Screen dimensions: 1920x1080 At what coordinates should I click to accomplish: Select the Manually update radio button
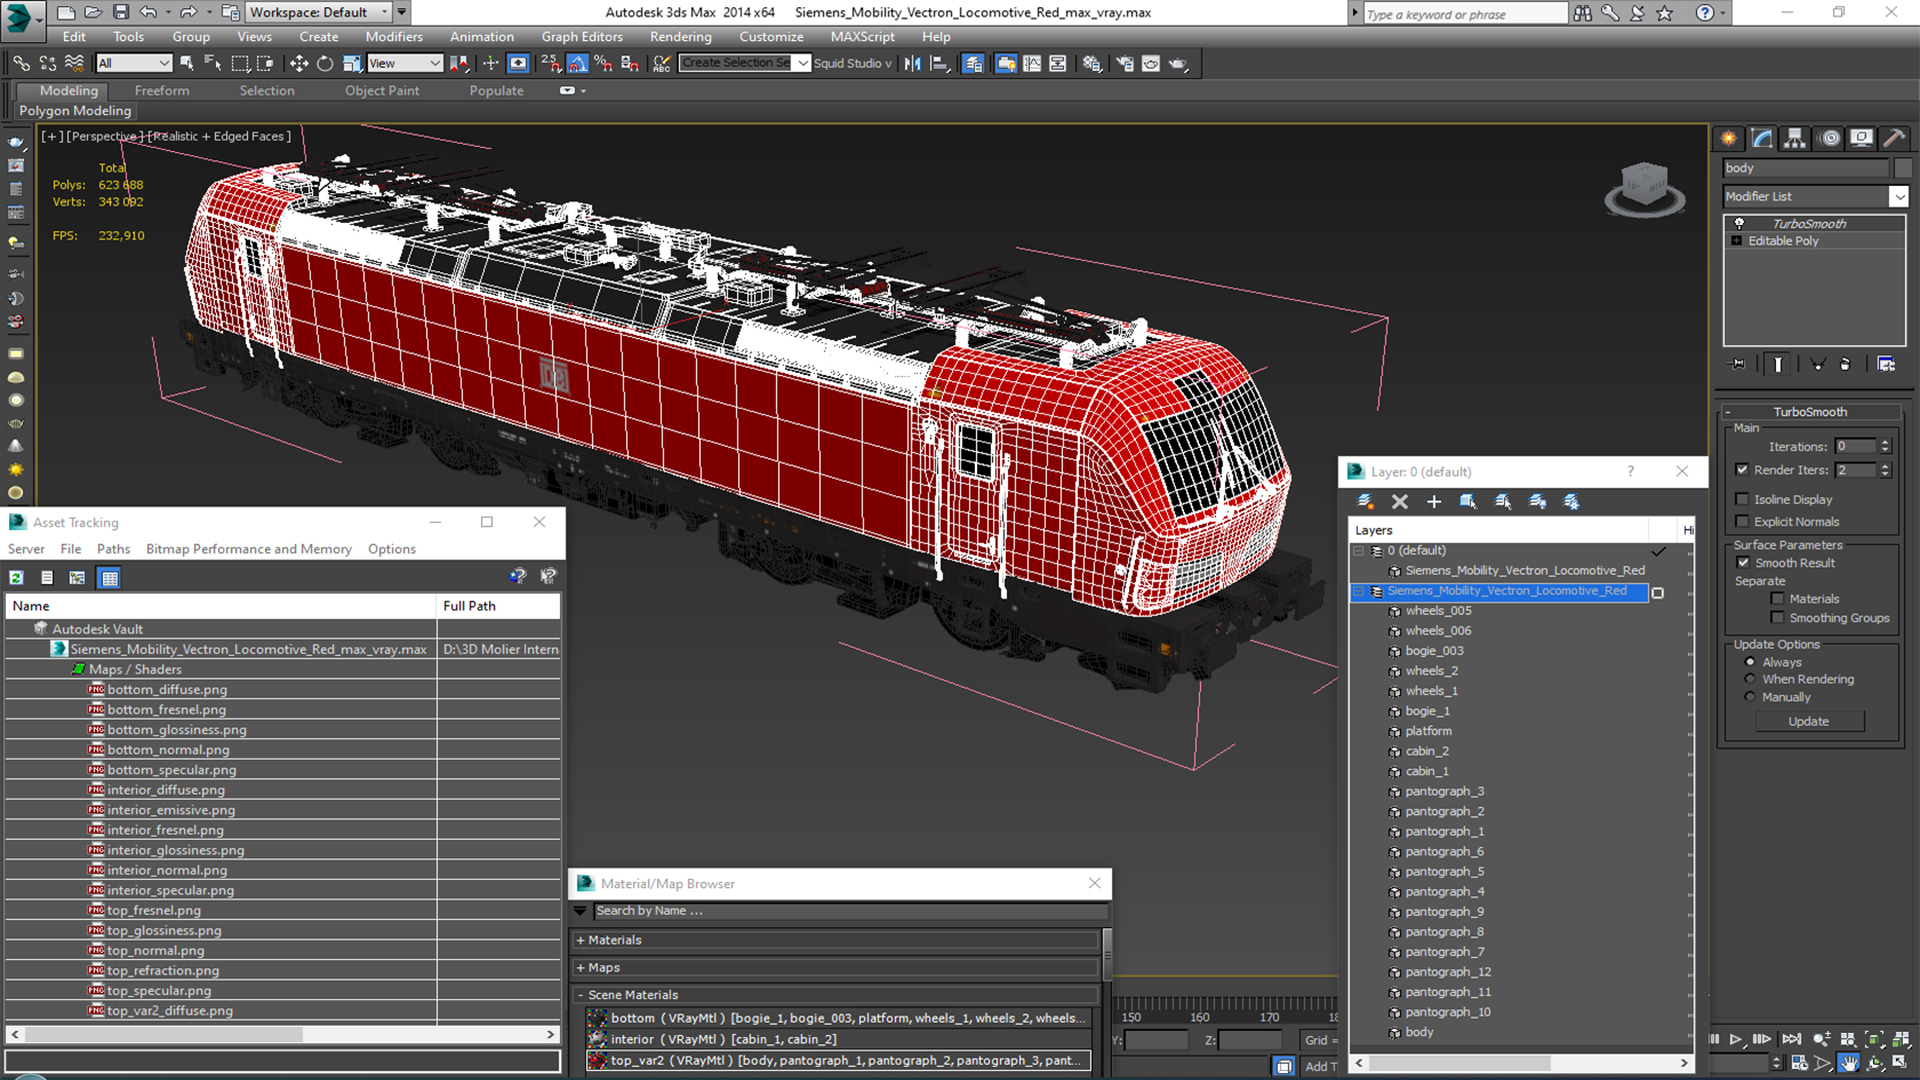point(1750,697)
